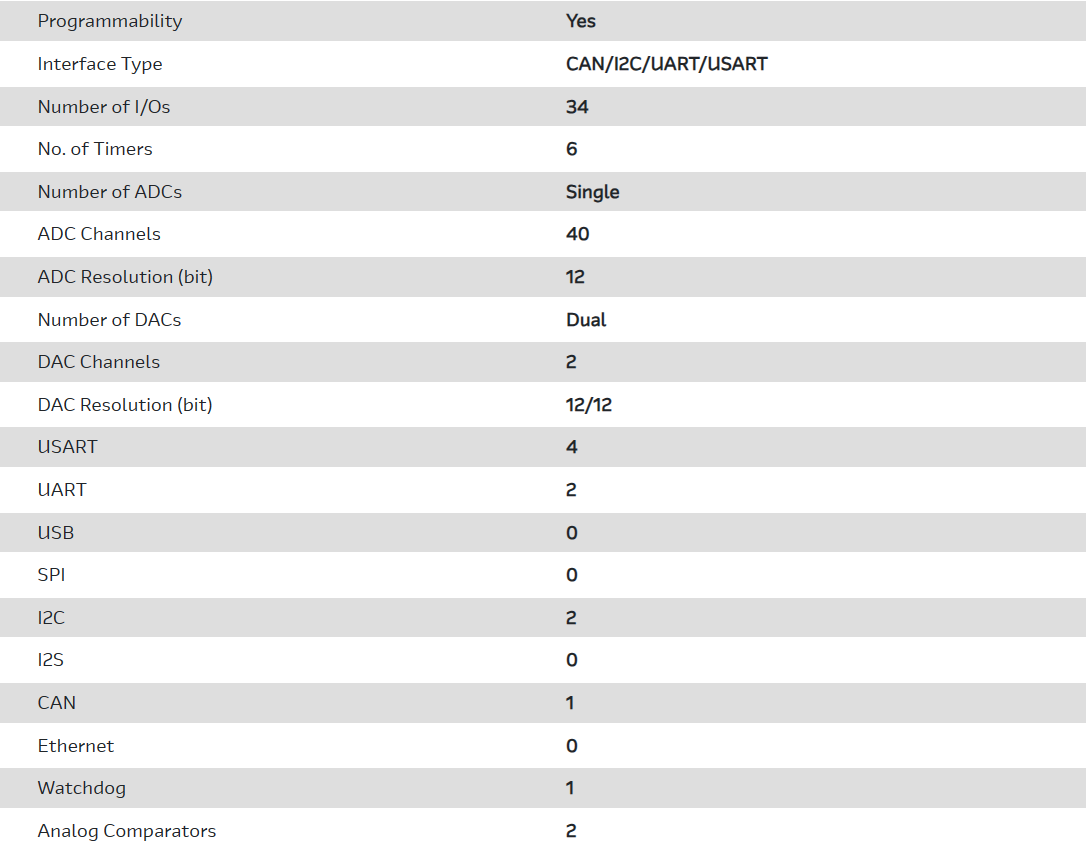Select the Single value for ADCs

pos(592,192)
